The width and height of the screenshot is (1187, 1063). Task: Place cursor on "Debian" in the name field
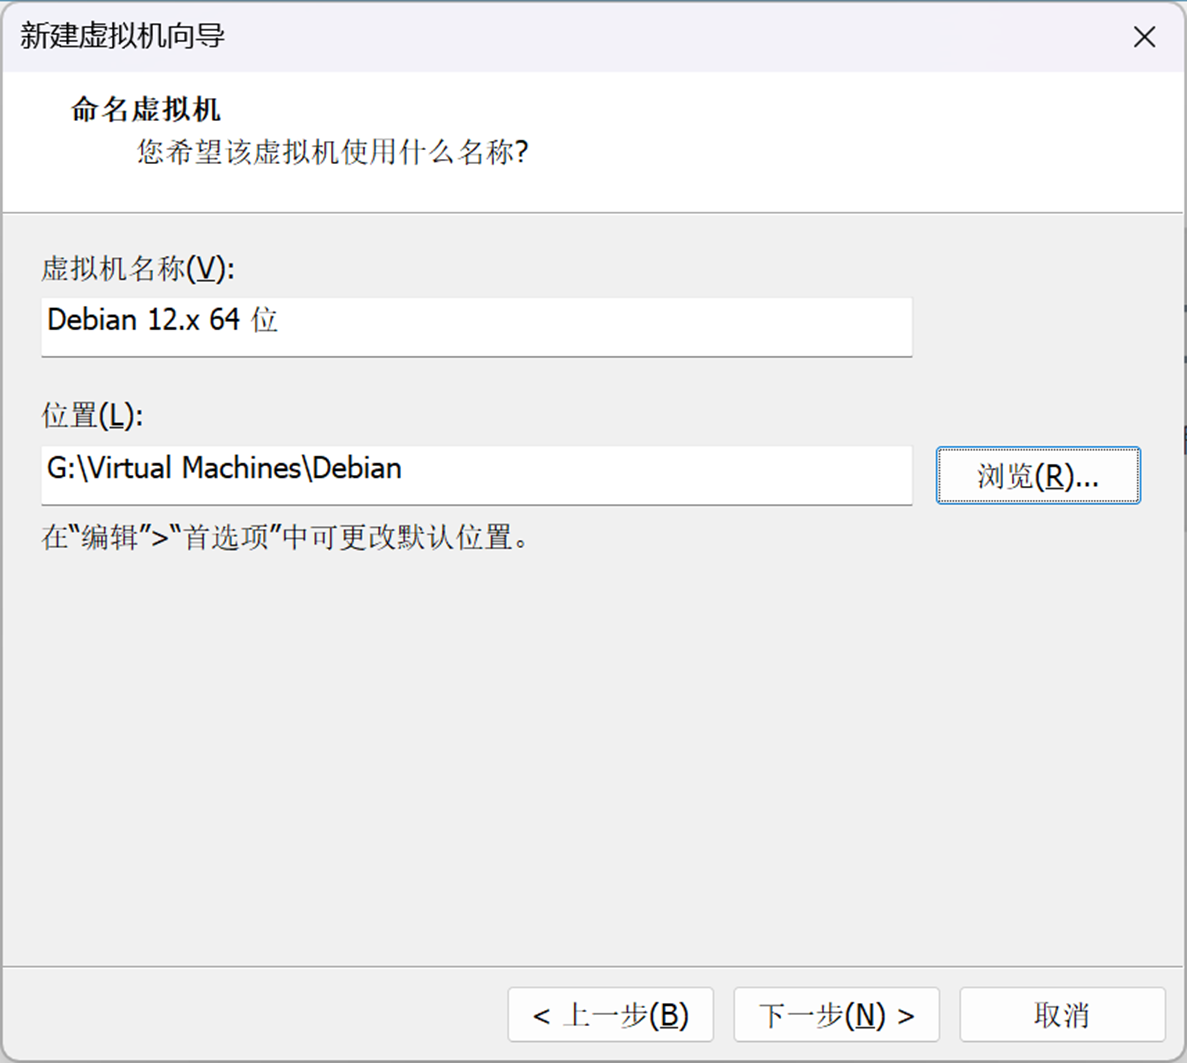click(92, 320)
